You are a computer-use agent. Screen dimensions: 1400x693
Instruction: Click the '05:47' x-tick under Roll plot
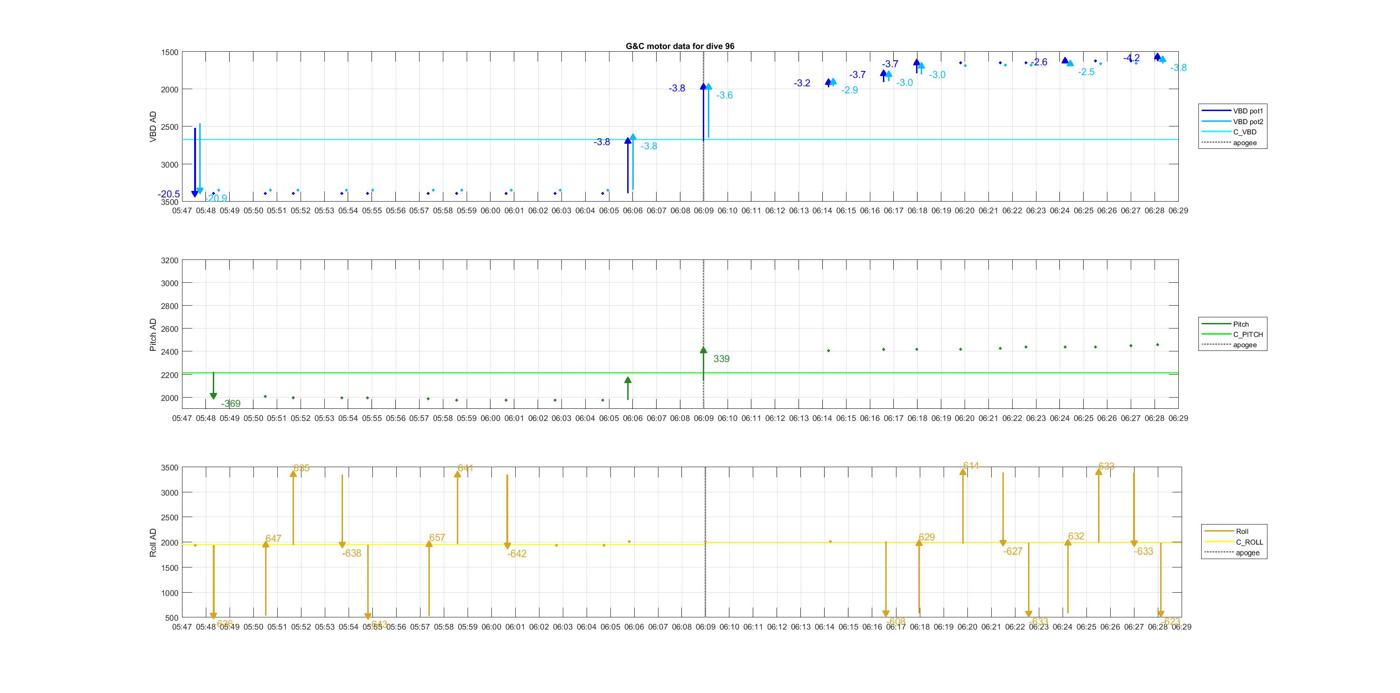click(x=182, y=627)
